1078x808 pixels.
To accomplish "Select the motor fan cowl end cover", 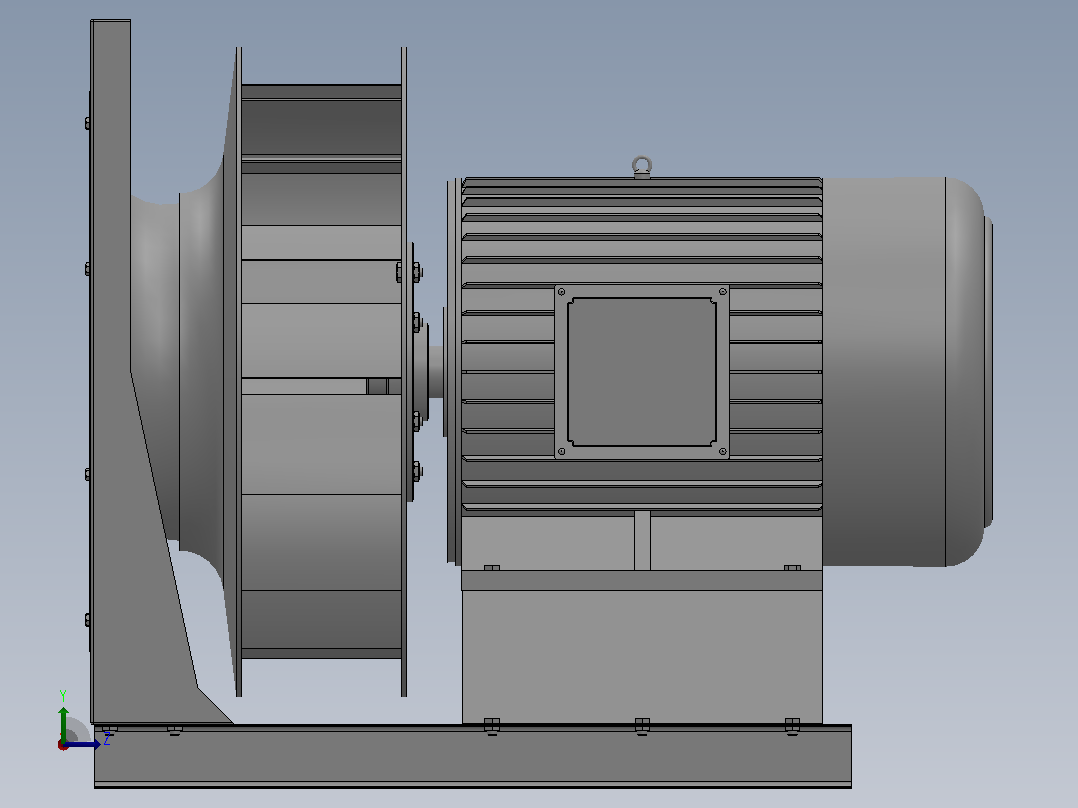I will point(908,372).
